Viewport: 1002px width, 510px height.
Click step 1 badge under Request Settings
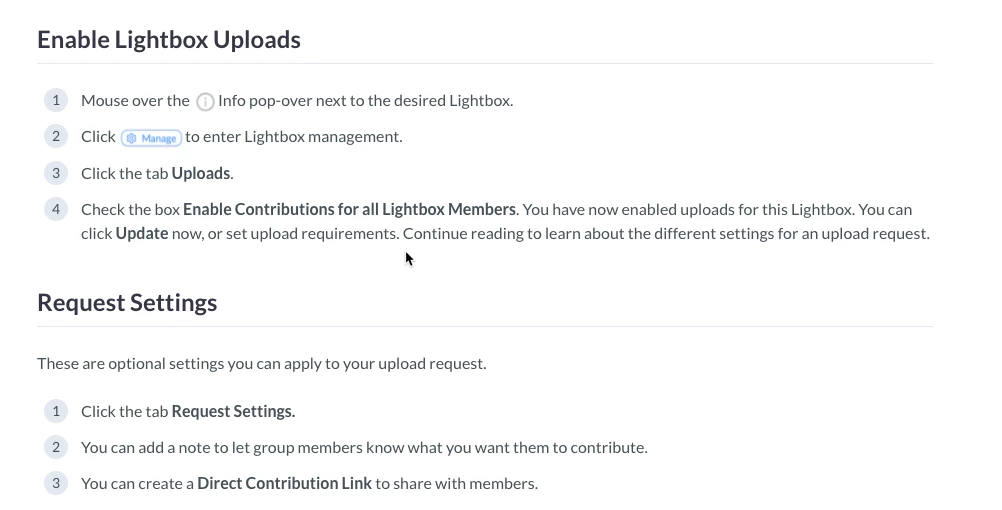pyautogui.click(x=56, y=411)
